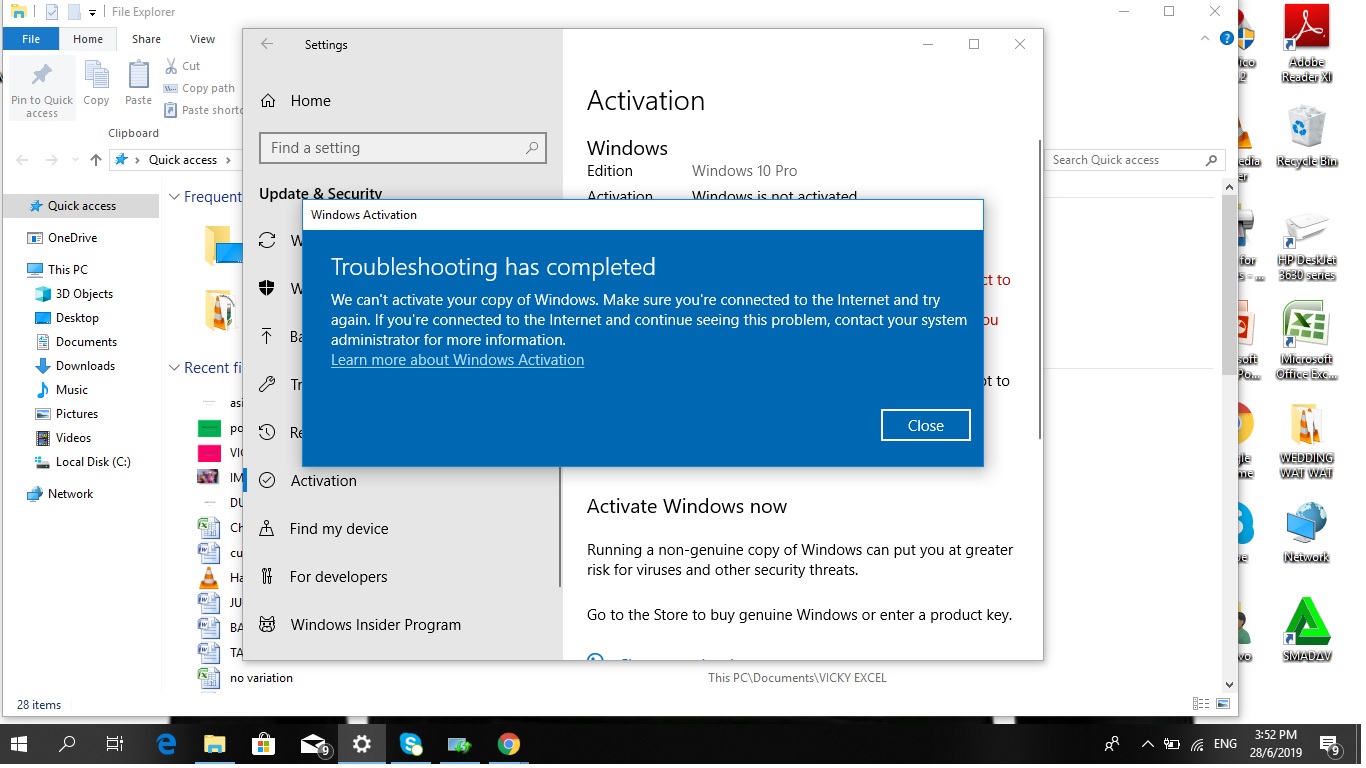
Task: Open Music in navigation tree
Action: tap(72, 390)
